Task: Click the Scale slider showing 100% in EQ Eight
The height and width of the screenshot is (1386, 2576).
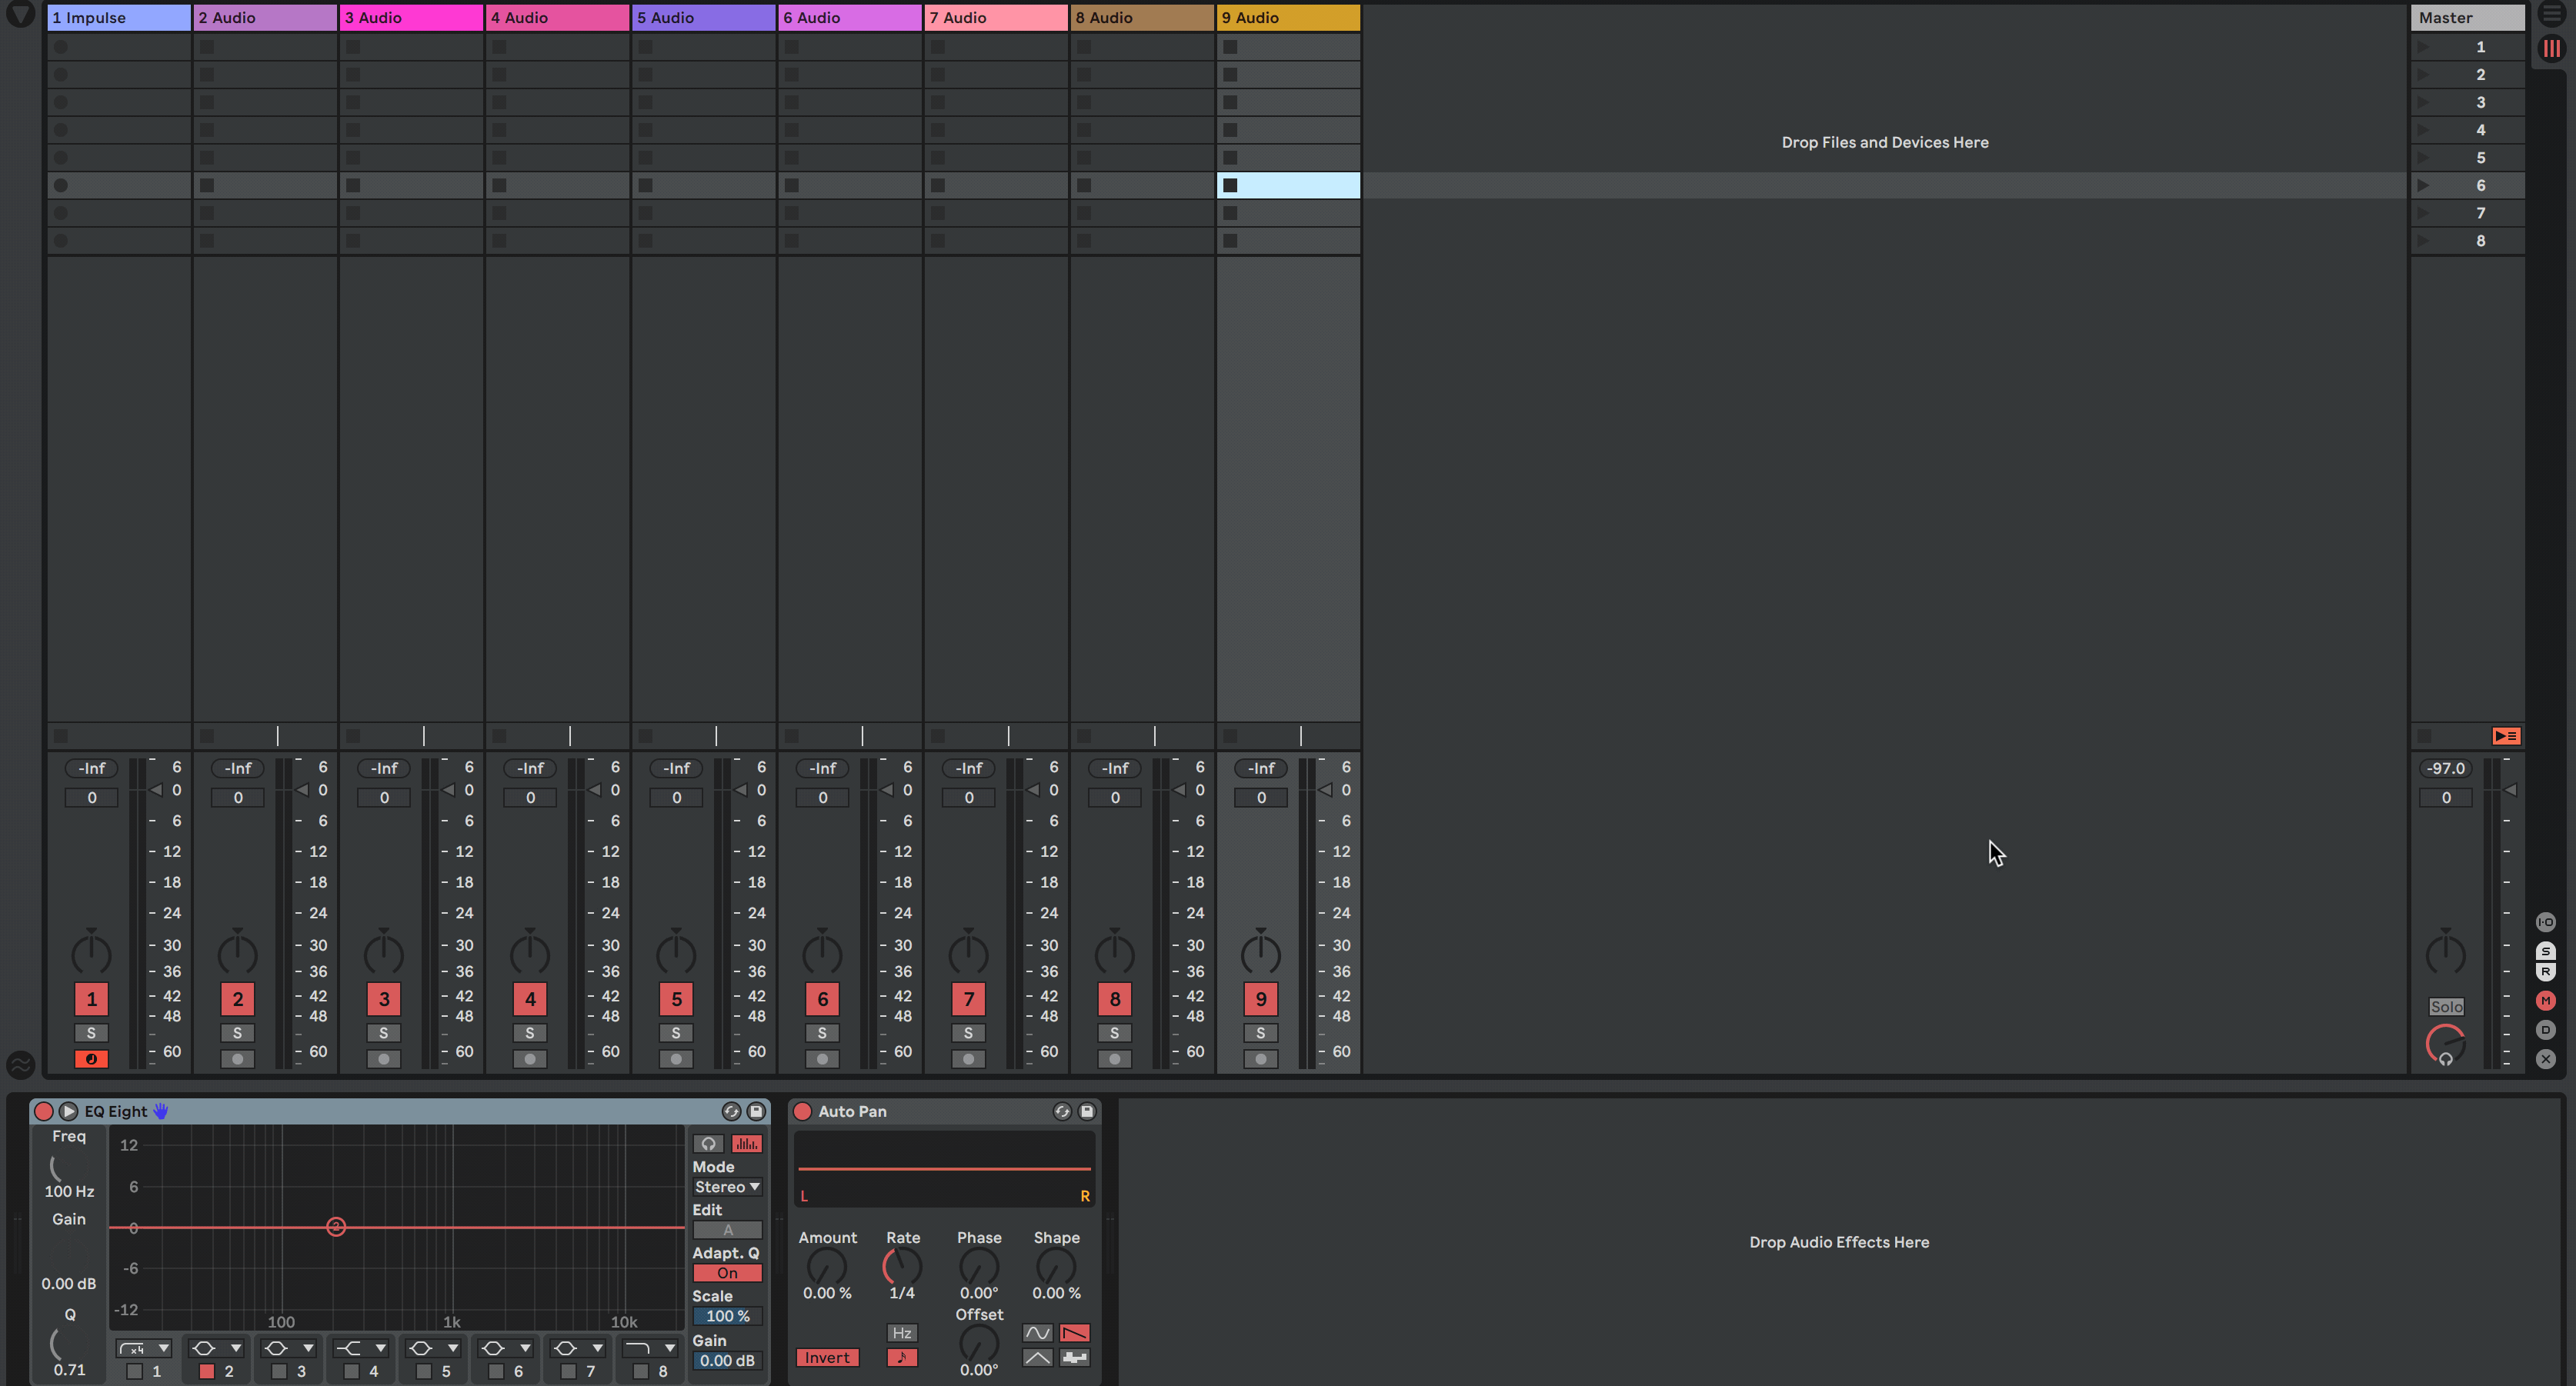Action: pos(727,1316)
